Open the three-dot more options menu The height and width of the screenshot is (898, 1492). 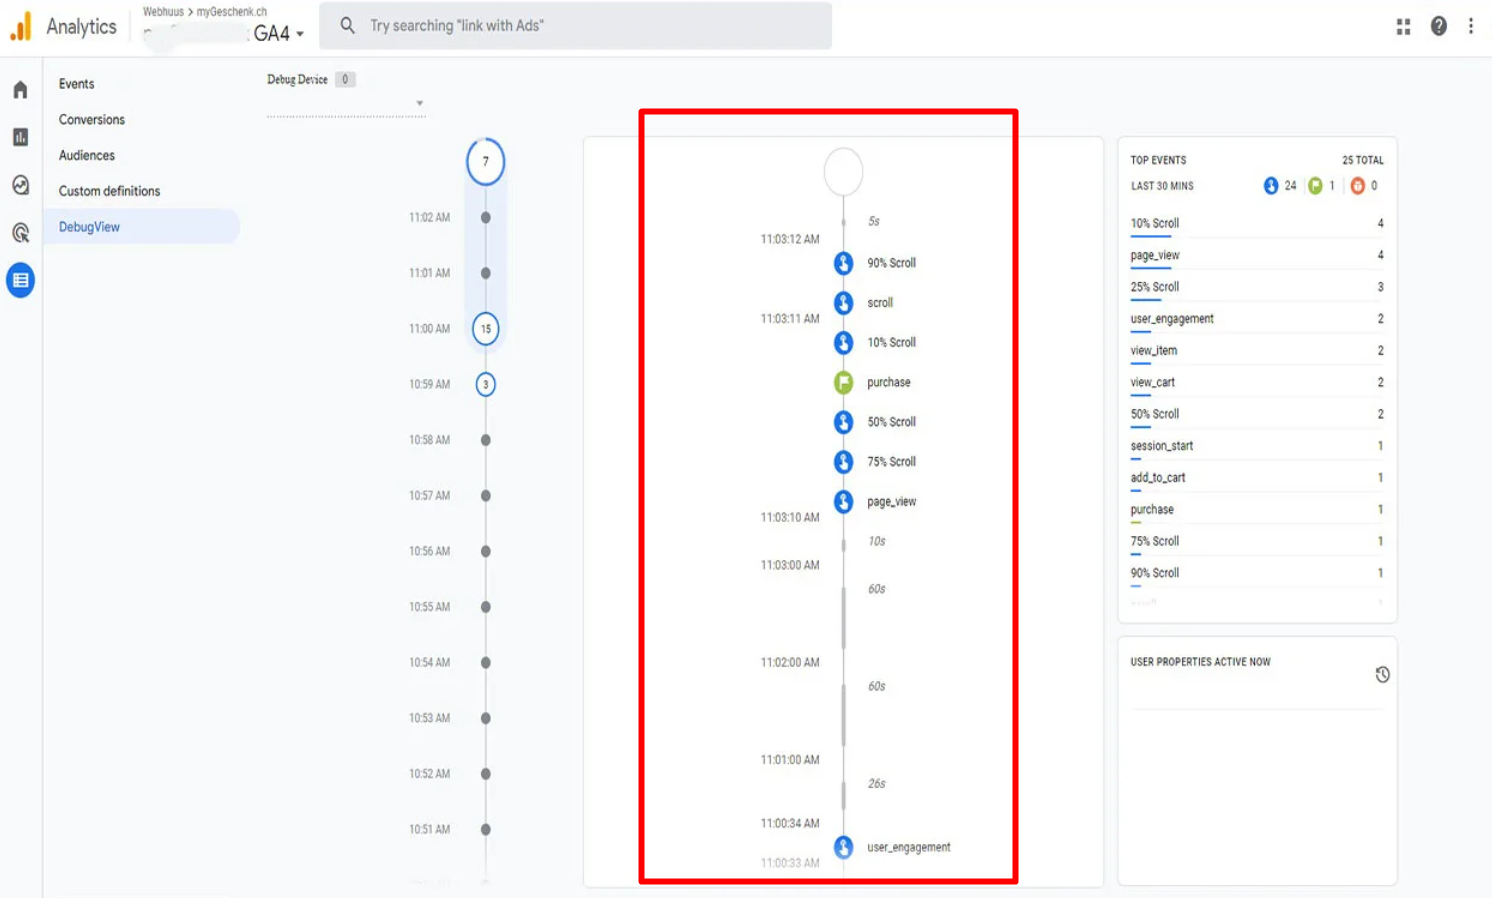(1470, 27)
